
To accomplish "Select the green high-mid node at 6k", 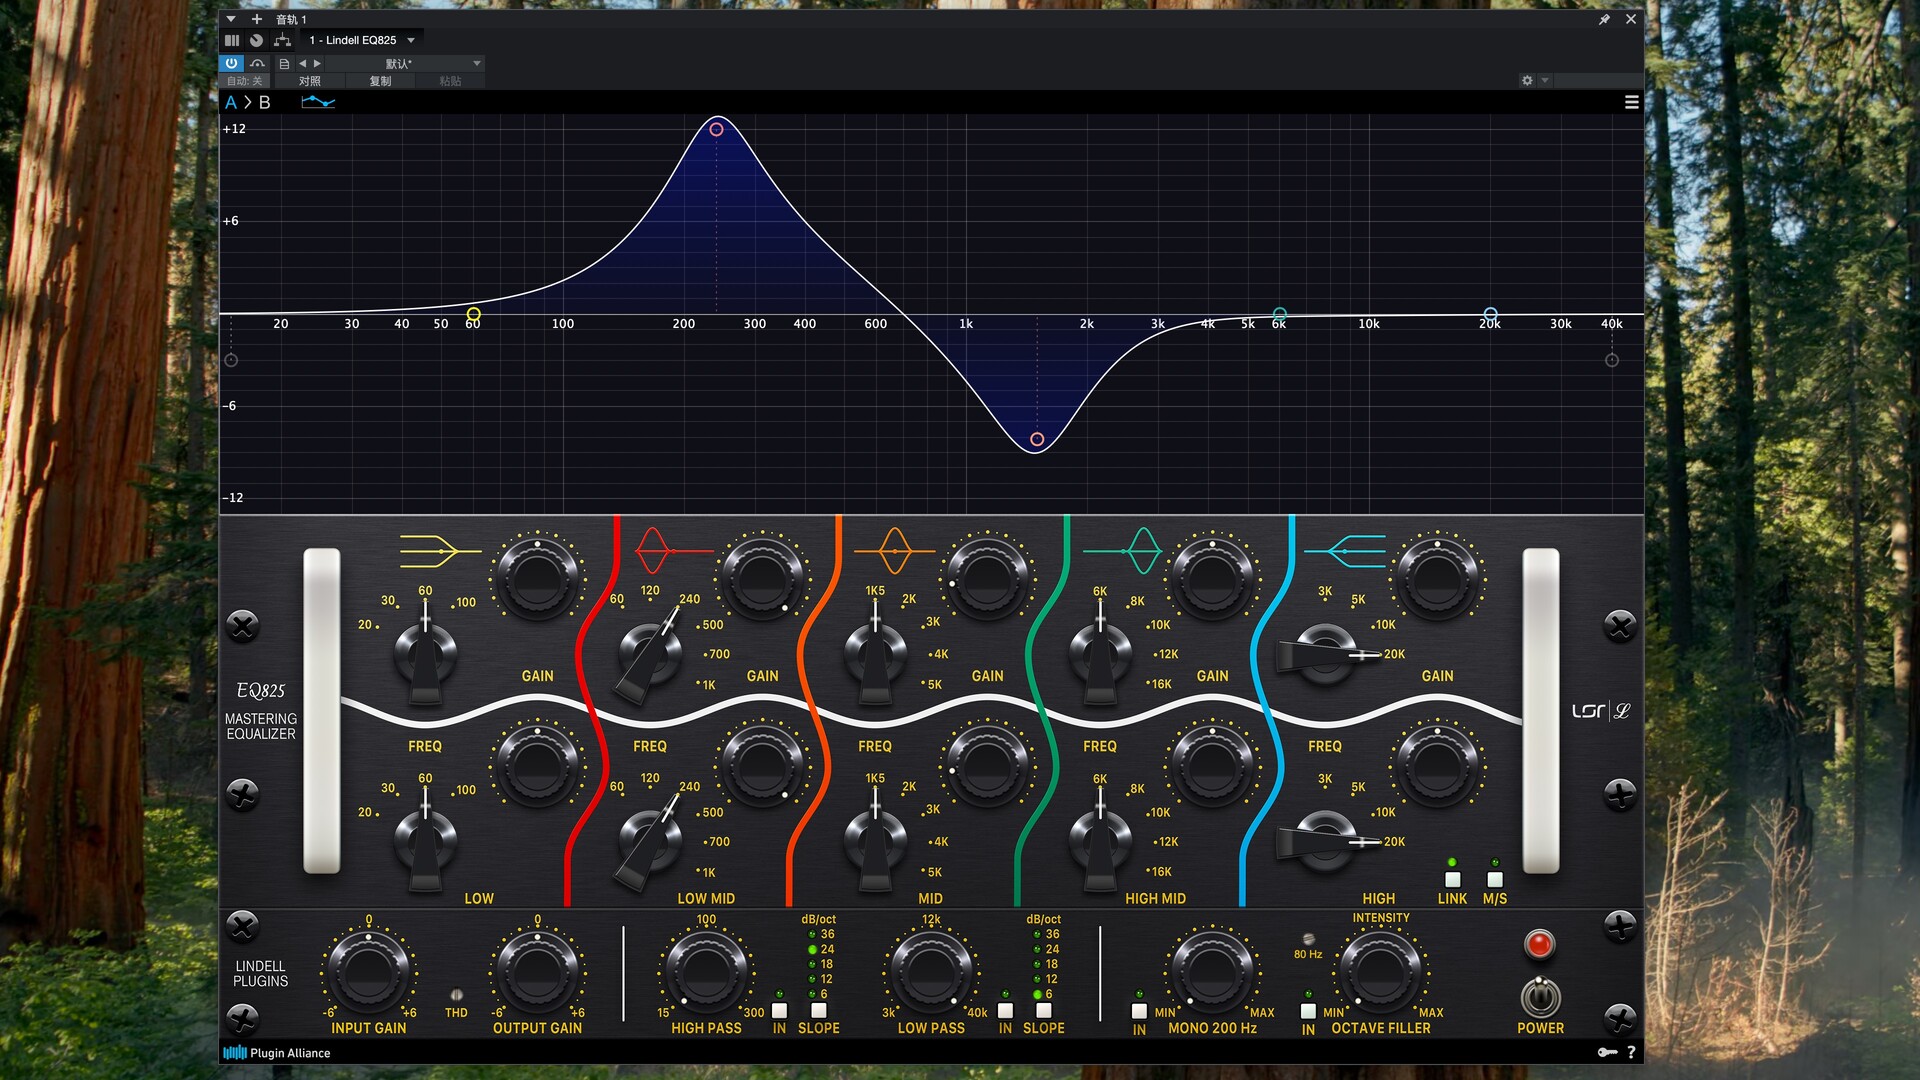I will coord(1279,314).
